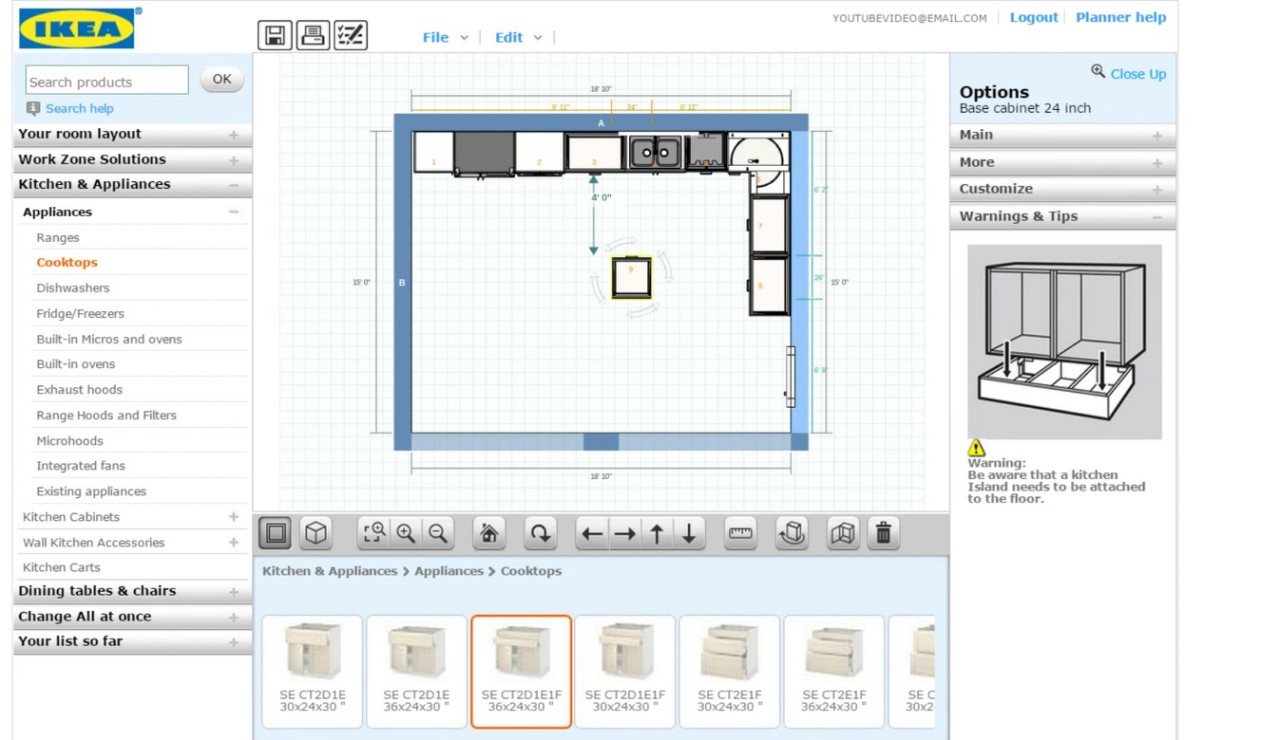Move view up with up arrow

point(657,533)
